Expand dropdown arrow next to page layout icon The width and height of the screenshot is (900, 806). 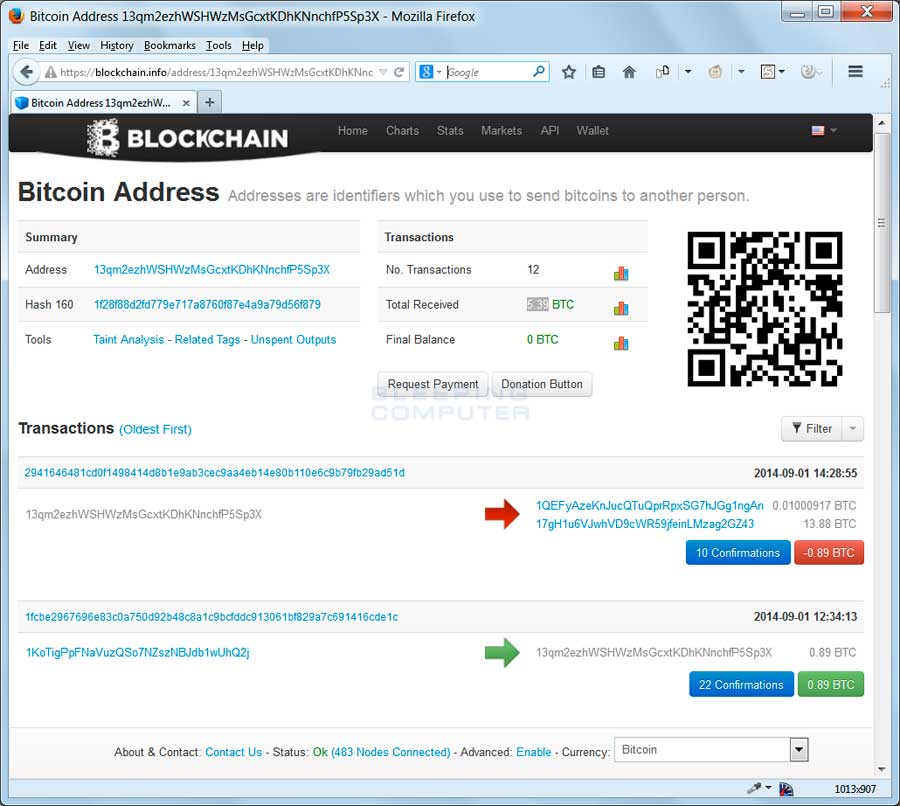688,72
